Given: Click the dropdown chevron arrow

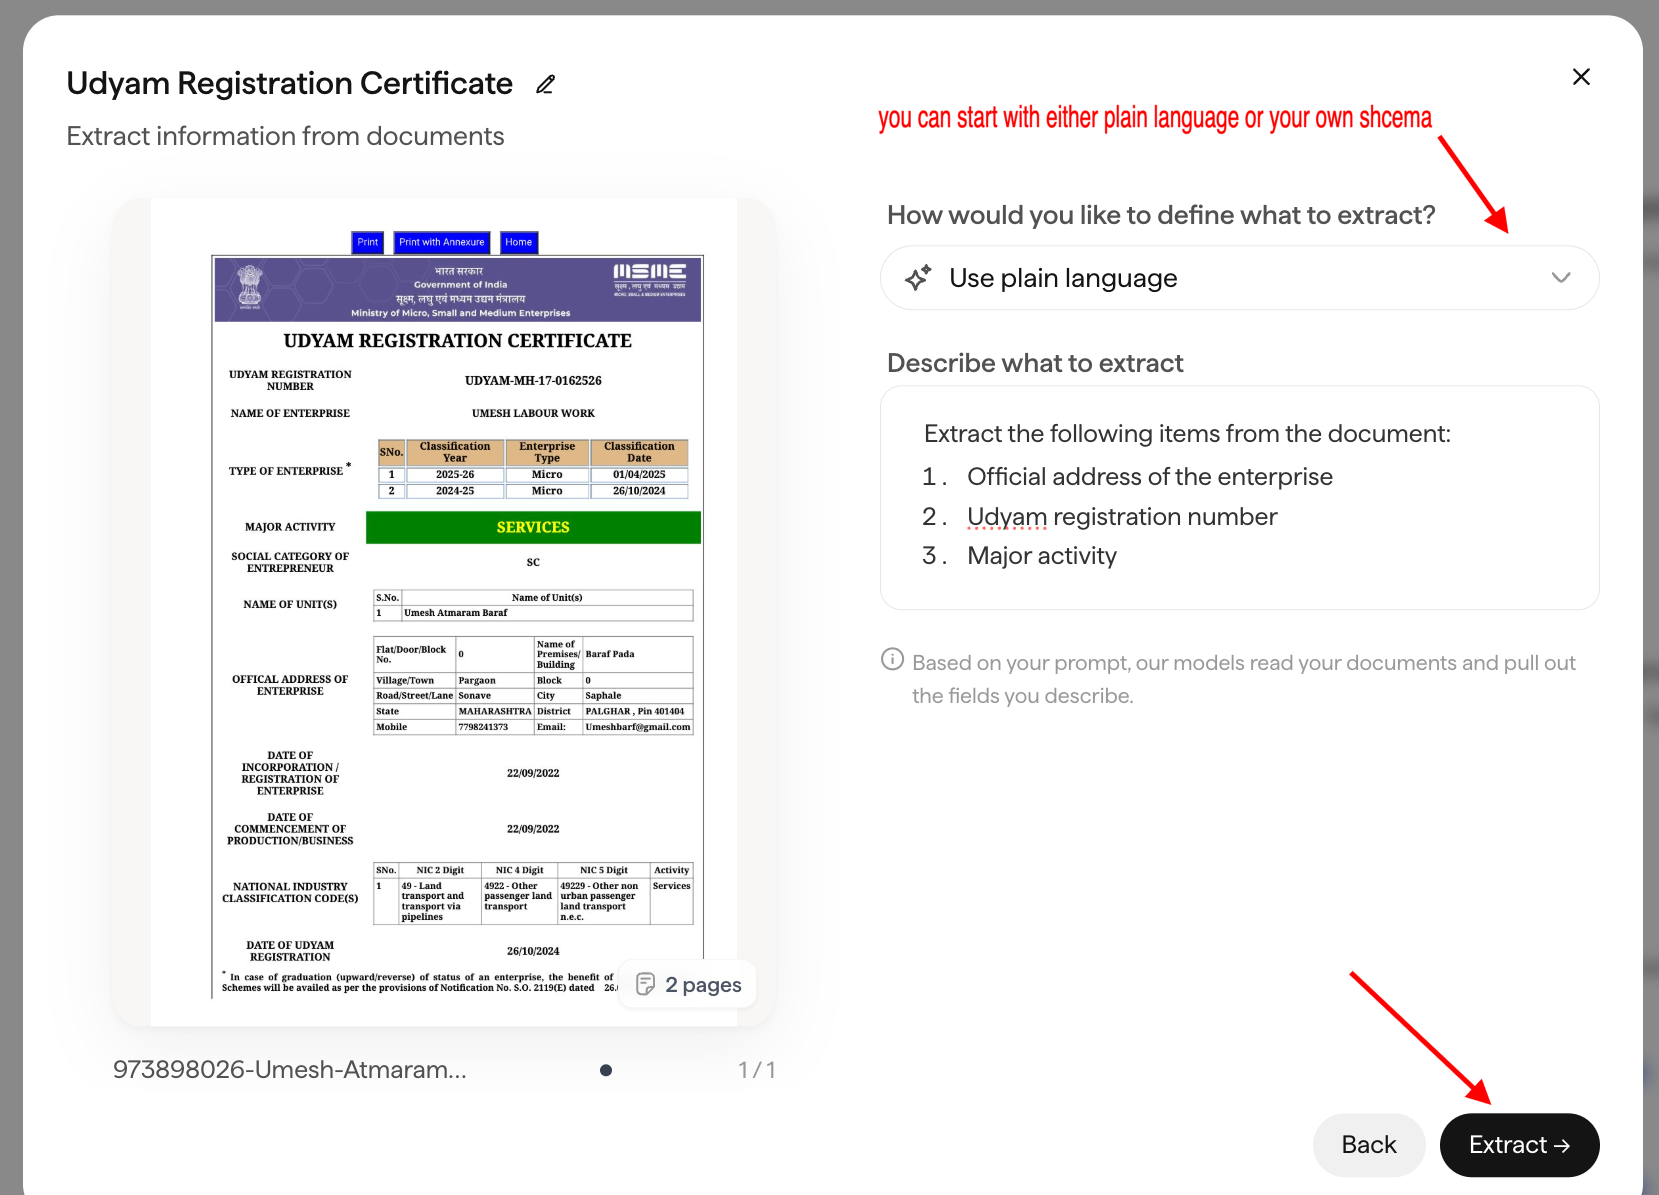Looking at the screenshot, I should click(1561, 278).
